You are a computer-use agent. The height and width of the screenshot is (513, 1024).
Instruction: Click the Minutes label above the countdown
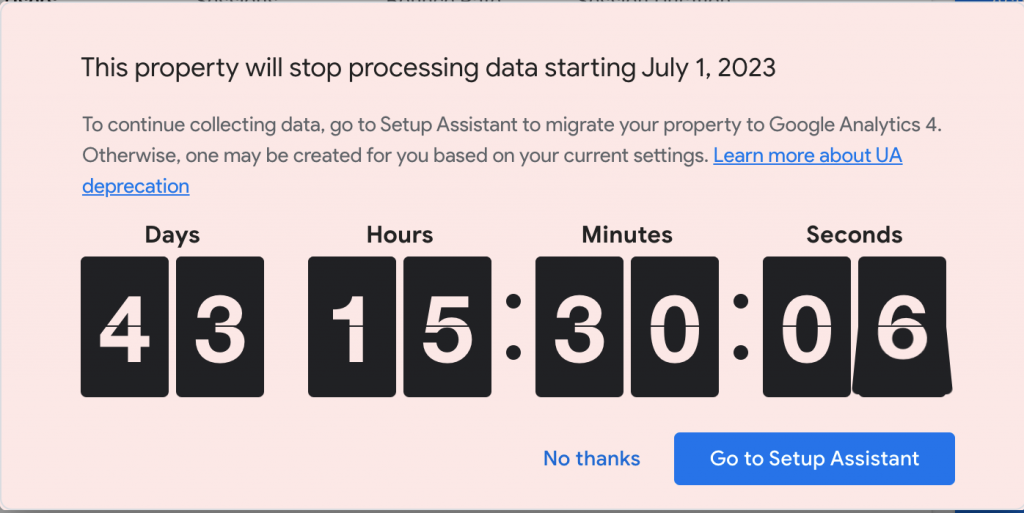pos(627,235)
